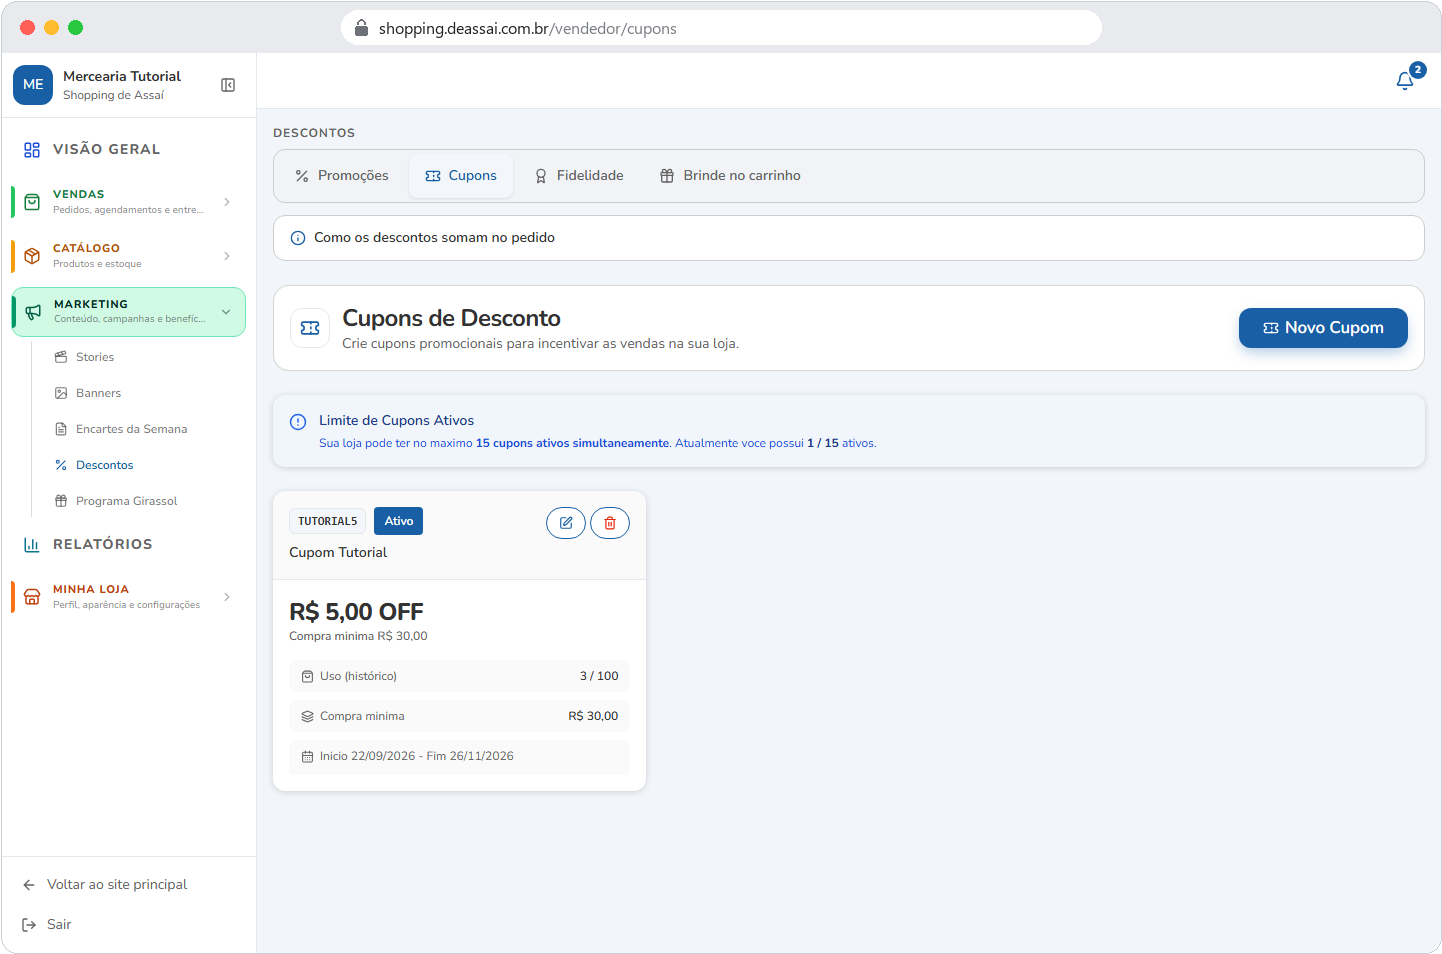Collapse the sidebar panel icon
The image size is (1442, 954).
tap(228, 85)
